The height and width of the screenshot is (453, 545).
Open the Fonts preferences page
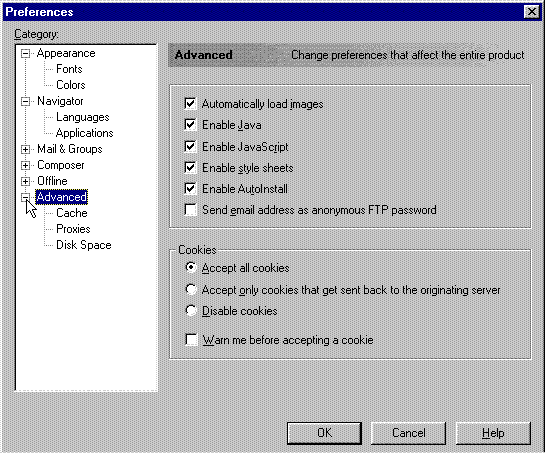click(x=69, y=69)
